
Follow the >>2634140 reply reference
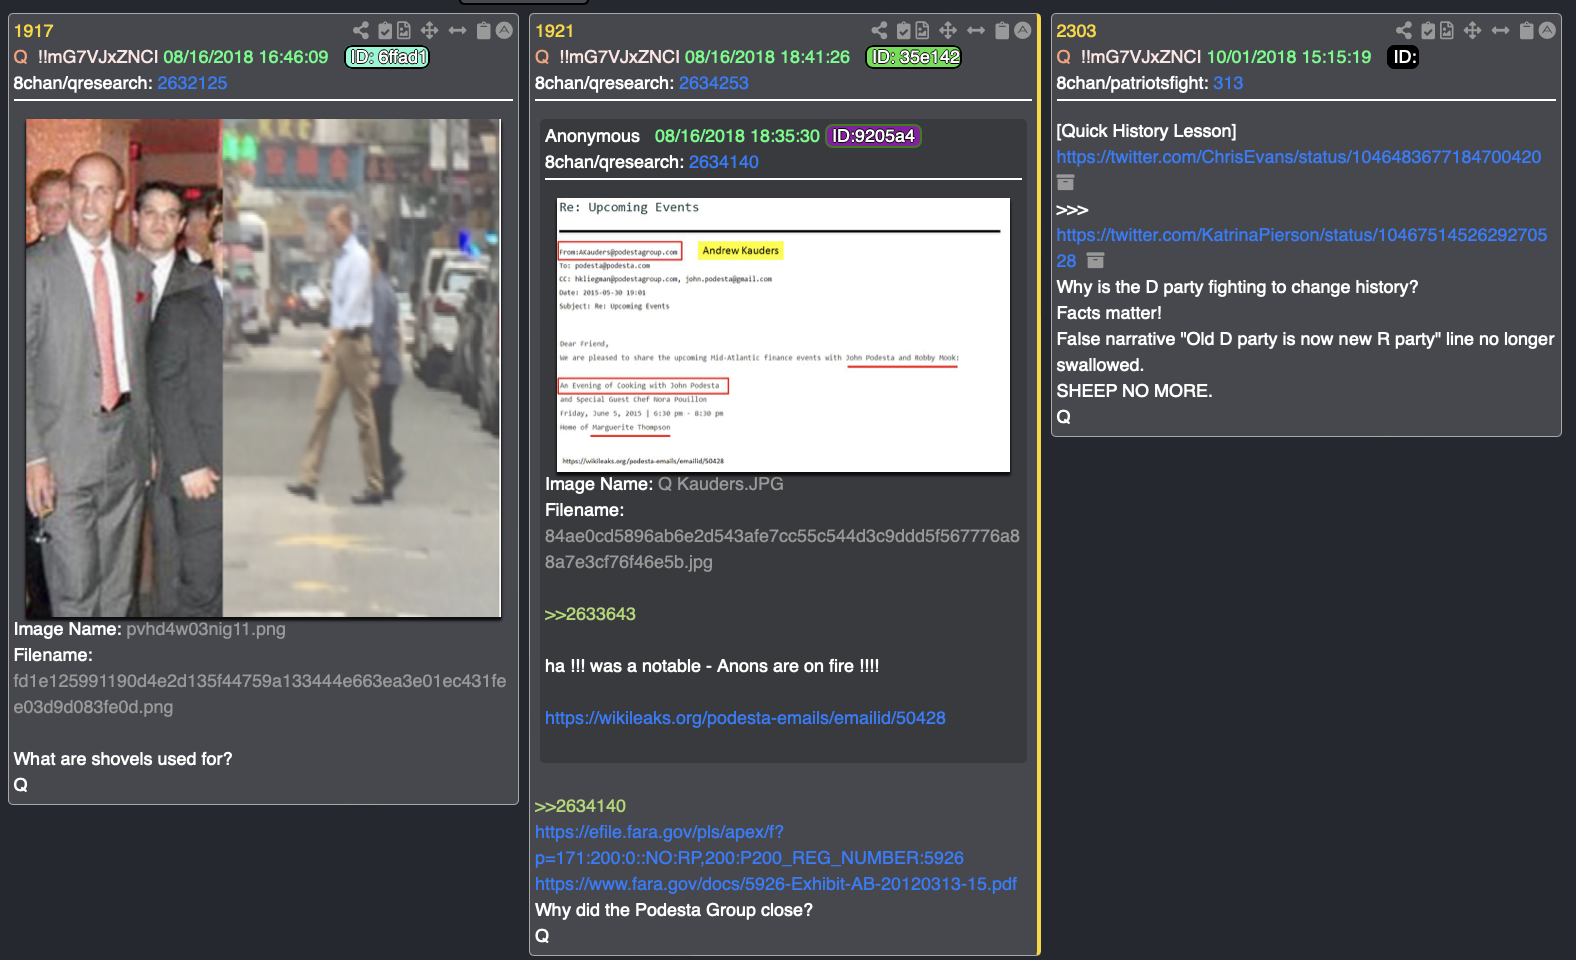coord(580,806)
